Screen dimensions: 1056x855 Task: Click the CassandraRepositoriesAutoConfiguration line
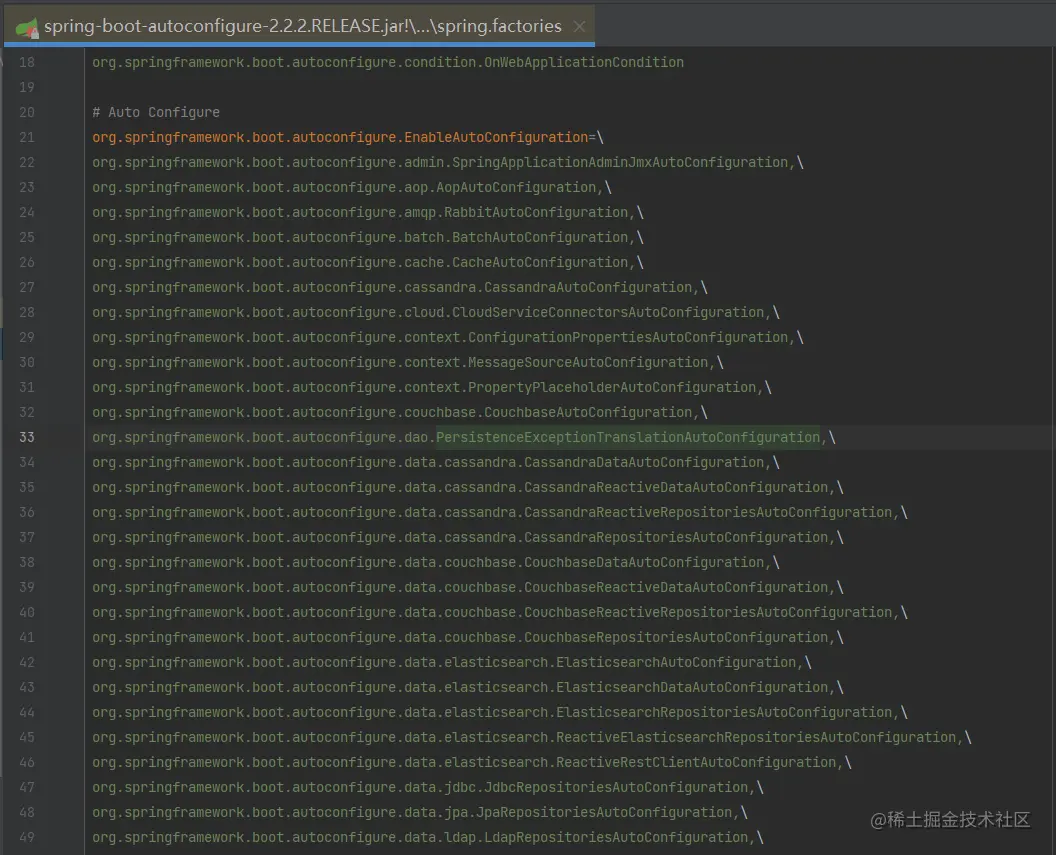click(x=468, y=537)
